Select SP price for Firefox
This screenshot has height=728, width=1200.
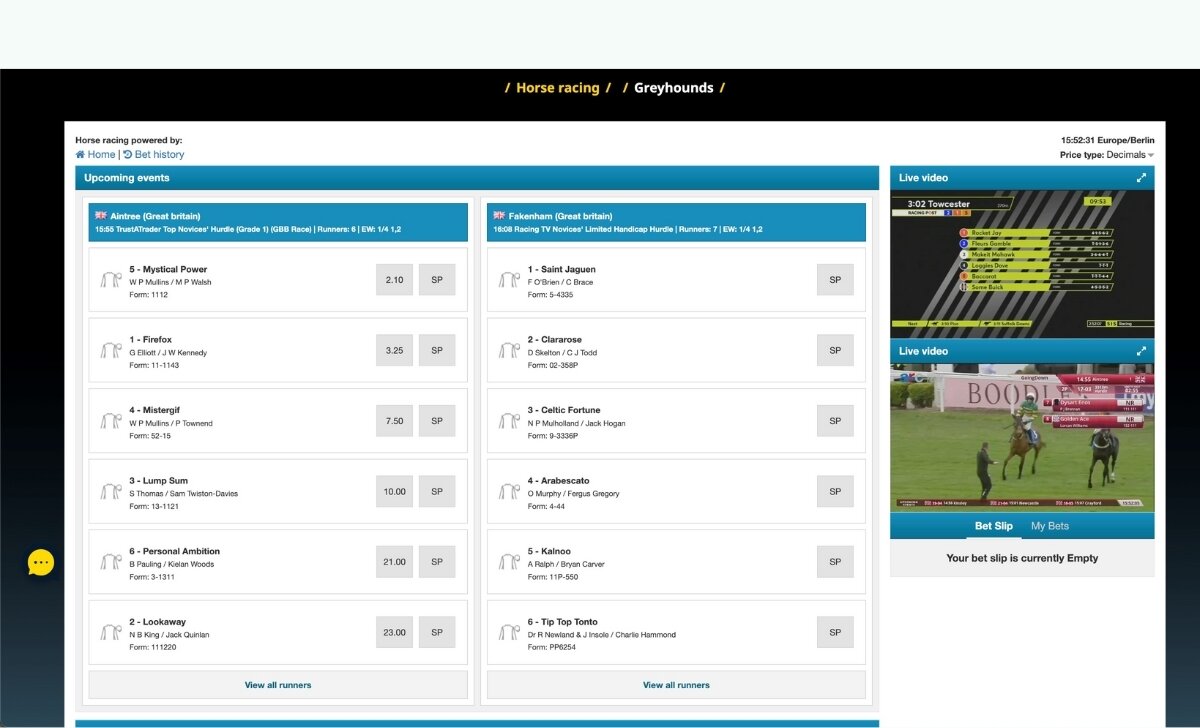437,350
